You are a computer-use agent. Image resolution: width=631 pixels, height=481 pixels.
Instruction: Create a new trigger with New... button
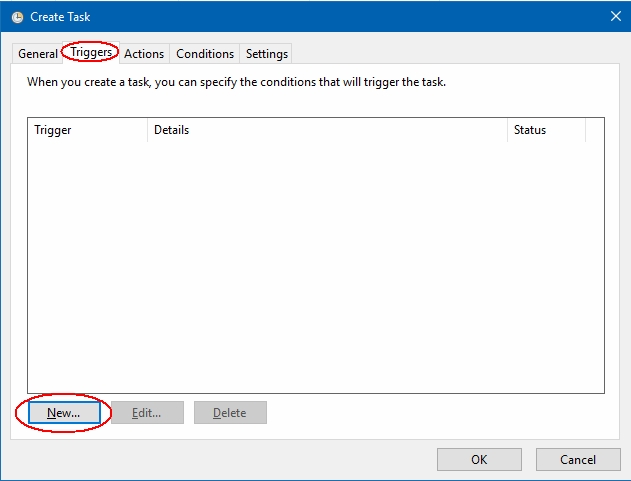(64, 413)
